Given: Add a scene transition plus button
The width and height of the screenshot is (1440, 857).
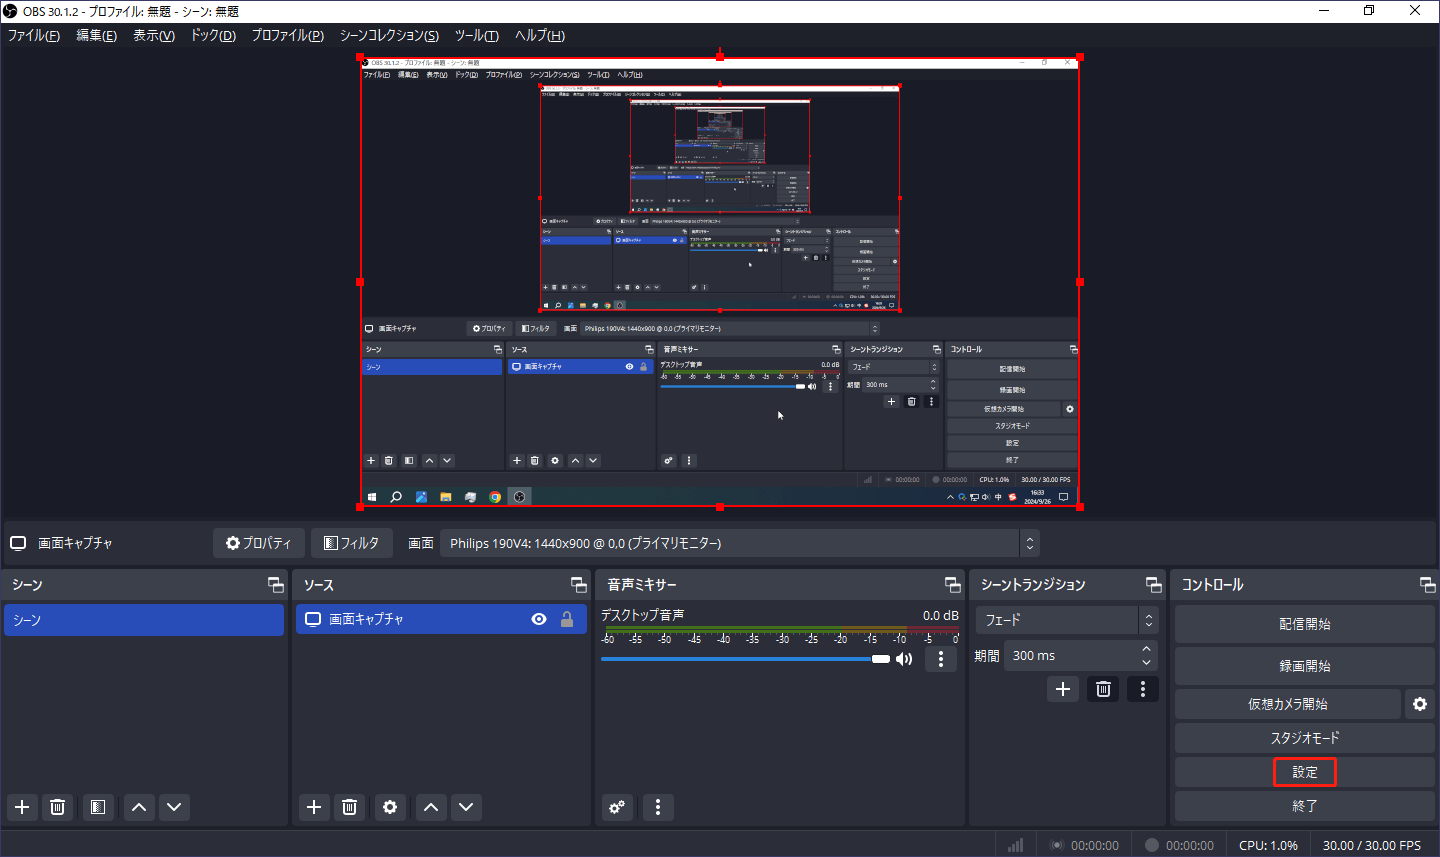Looking at the screenshot, I should click(1063, 689).
